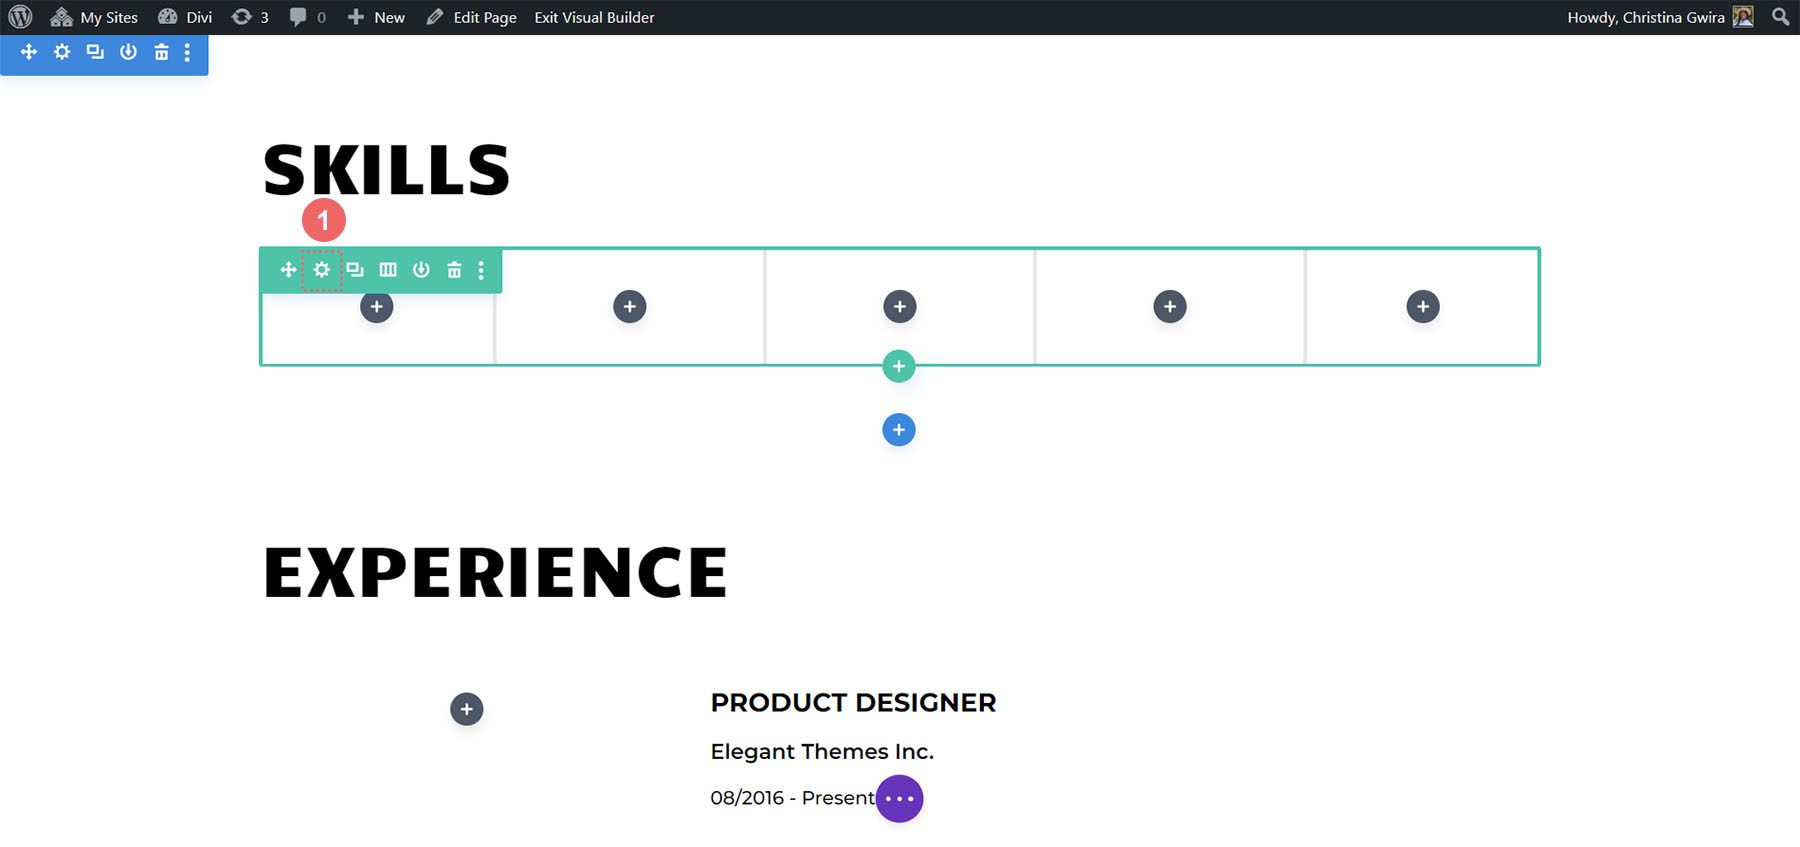Delete the row using green trash icon
Viewport: 1800px width, 847px height.
454,270
